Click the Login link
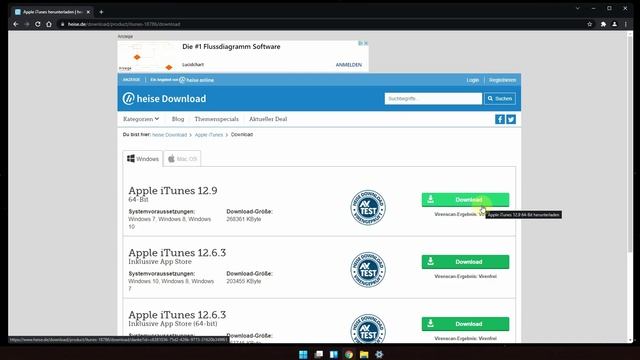Screen dimensions: 640x360 click(473, 80)
